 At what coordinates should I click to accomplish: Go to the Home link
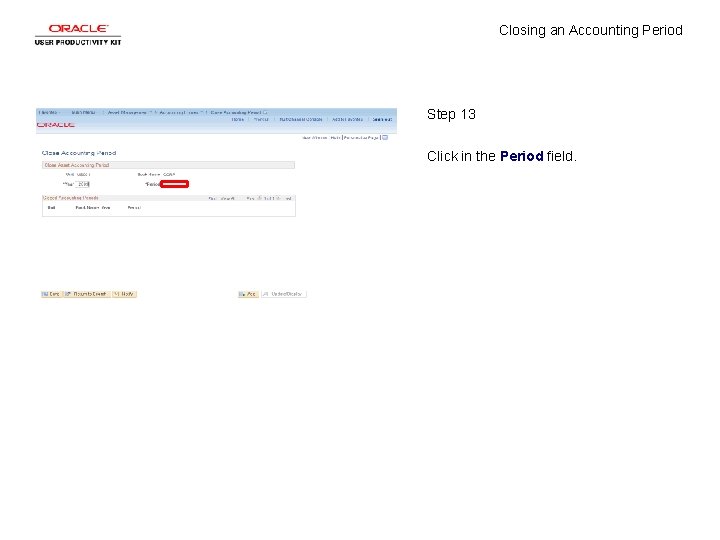(x=237, y=119)
